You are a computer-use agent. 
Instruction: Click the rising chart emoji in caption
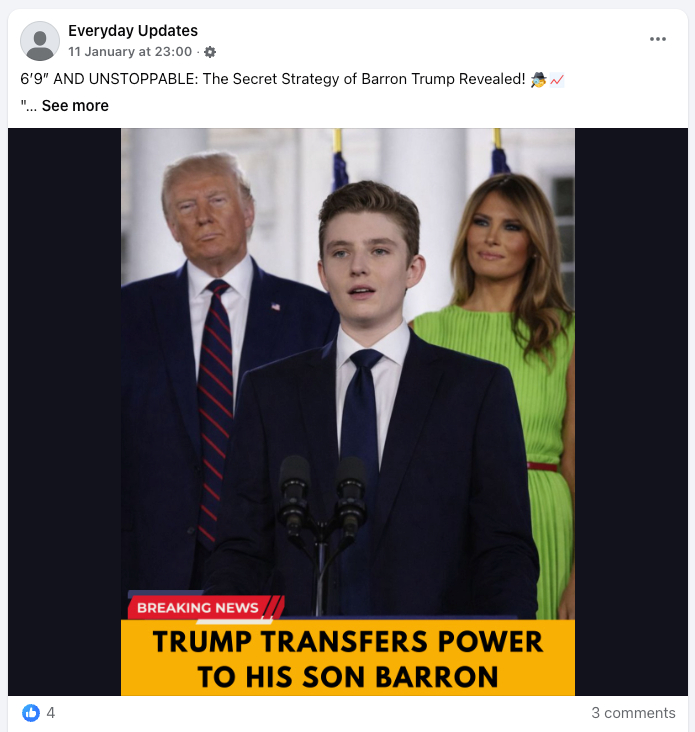[x=557, y=80]
